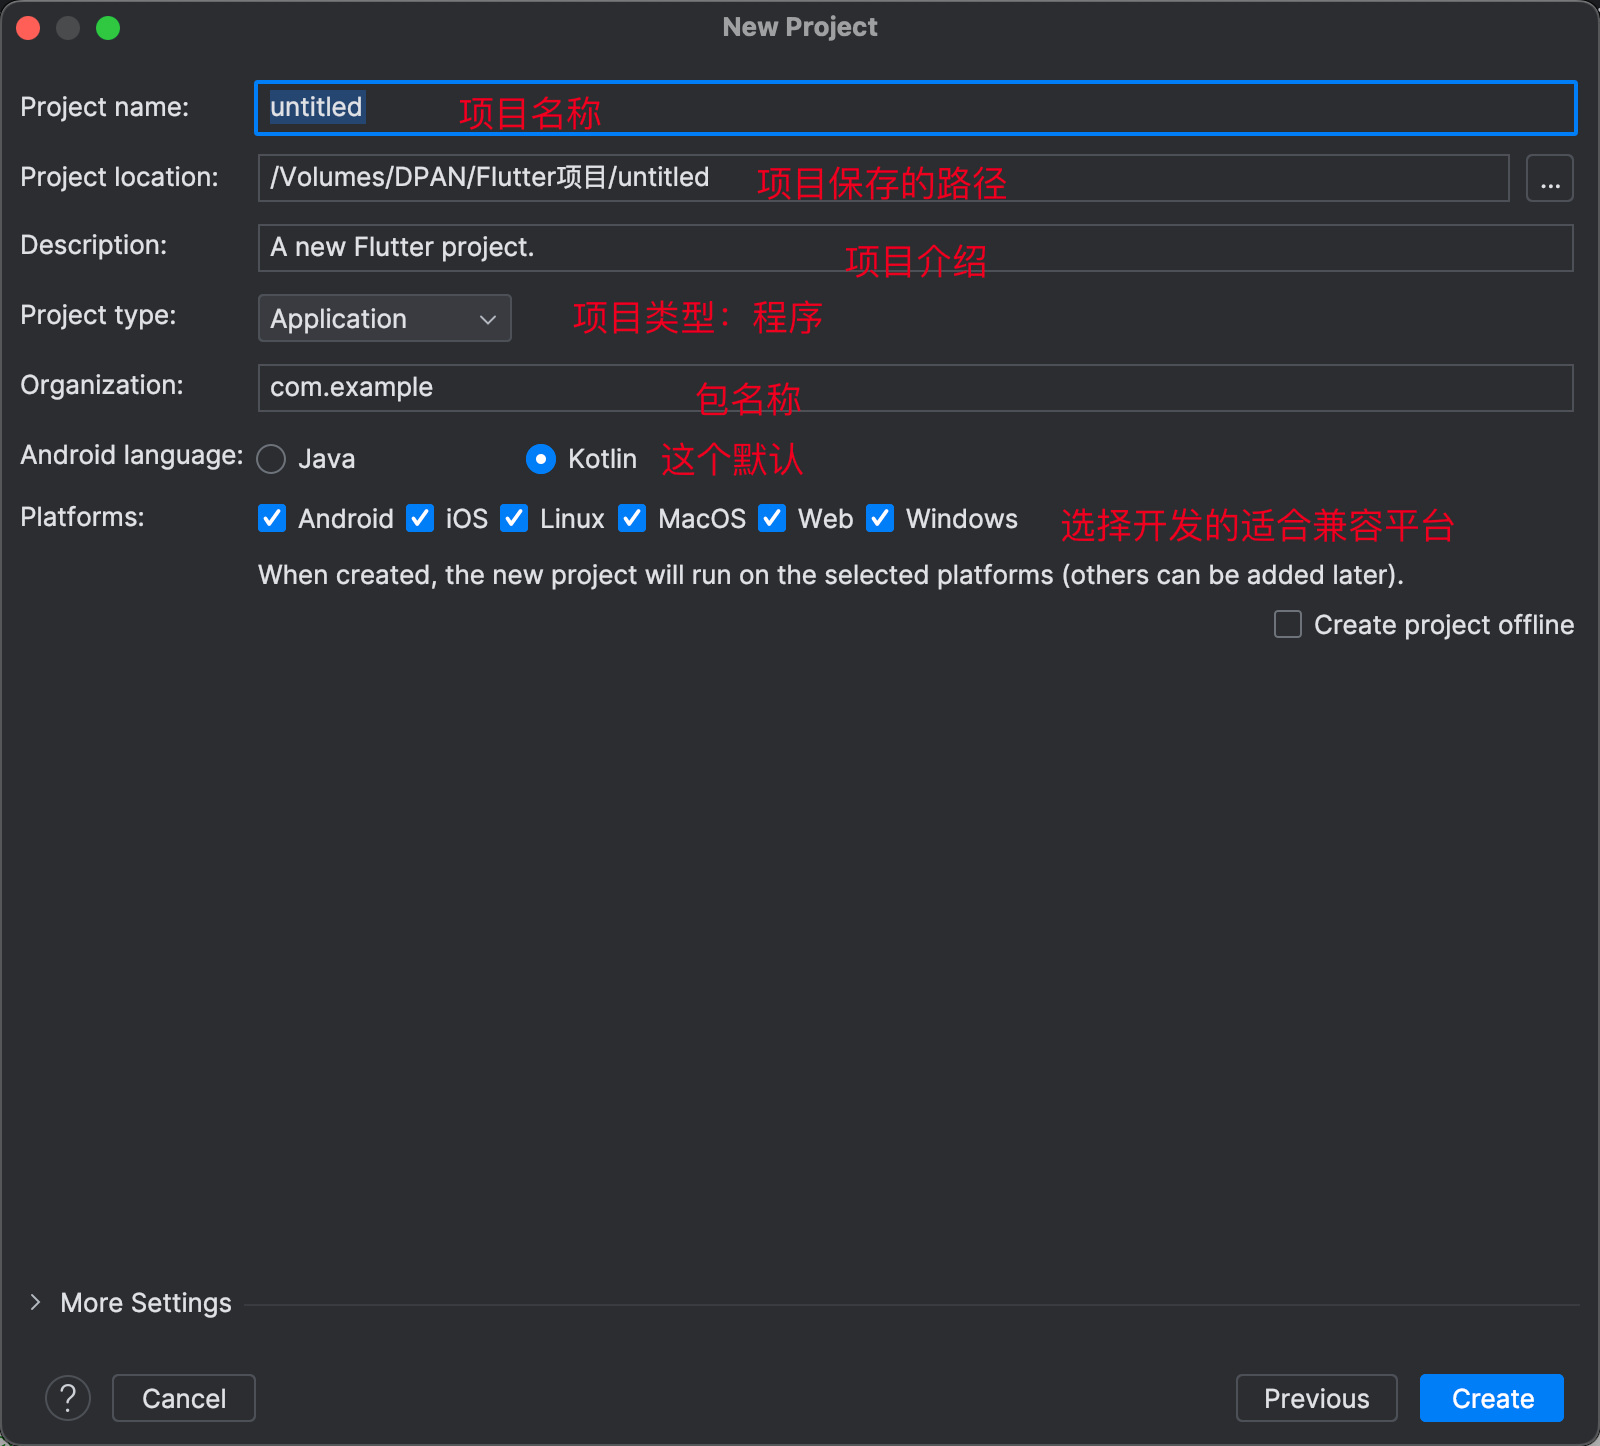Toggle the MacOS platform checkbox
The width and height of the screenshot is (1600, 1446).
[x=632, y=518]
